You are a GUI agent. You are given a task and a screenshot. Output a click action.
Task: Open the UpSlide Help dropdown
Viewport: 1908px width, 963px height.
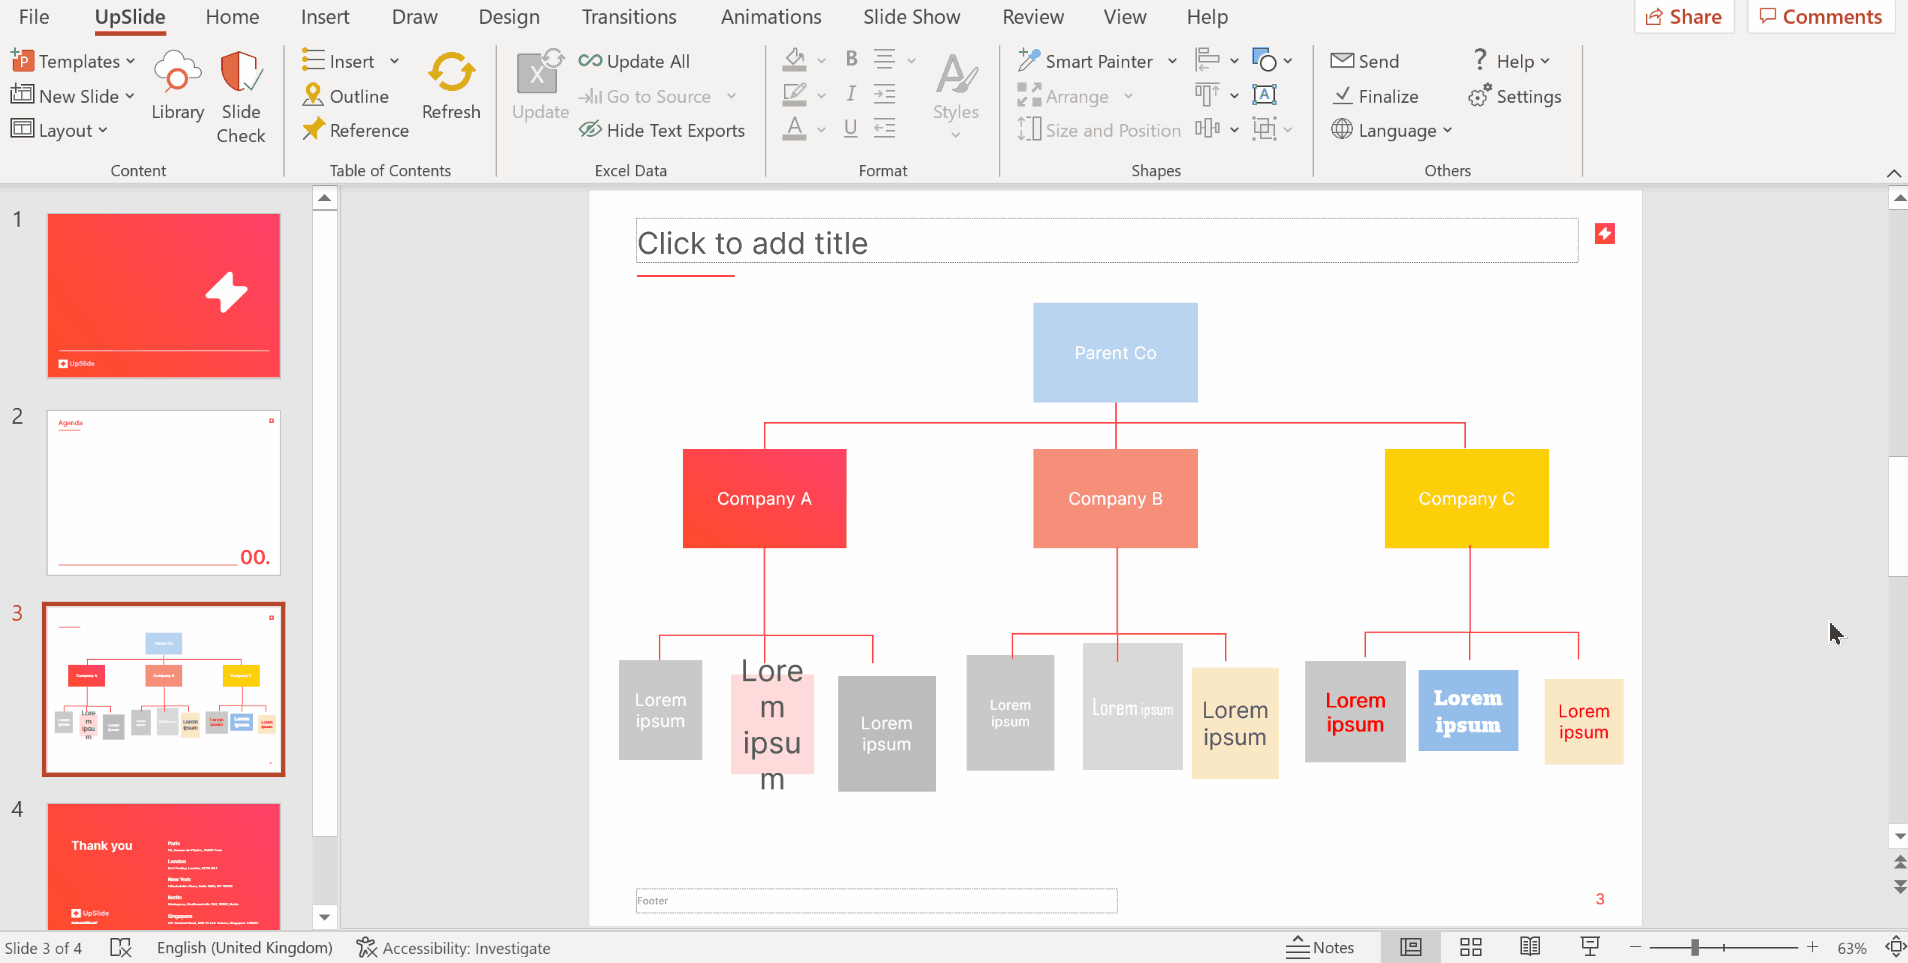pos(1511,61)
